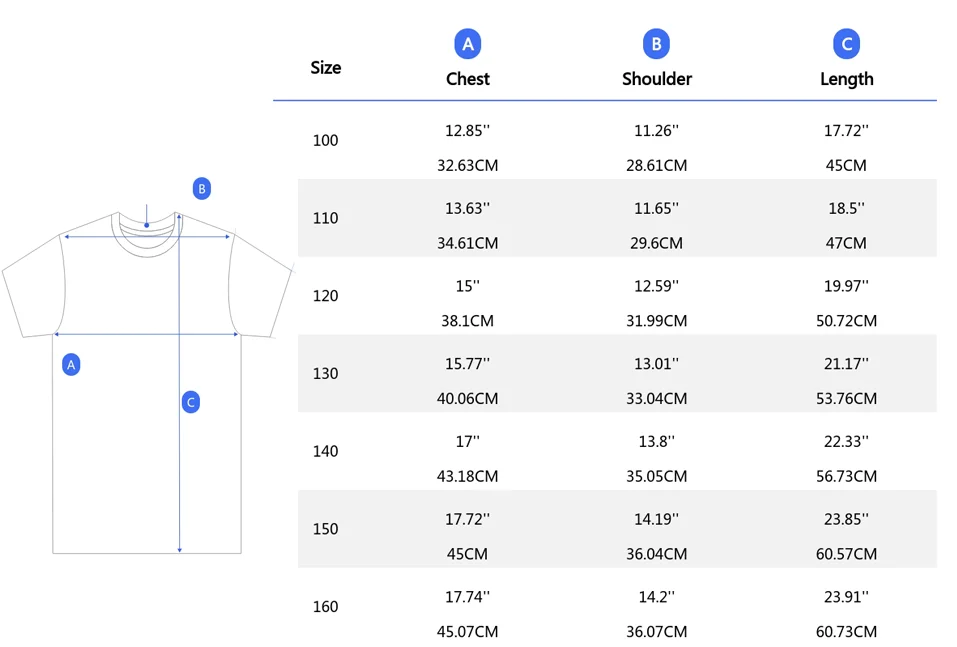Click the size 110 row label
The image size is (957, 647).
click(326, 218)
